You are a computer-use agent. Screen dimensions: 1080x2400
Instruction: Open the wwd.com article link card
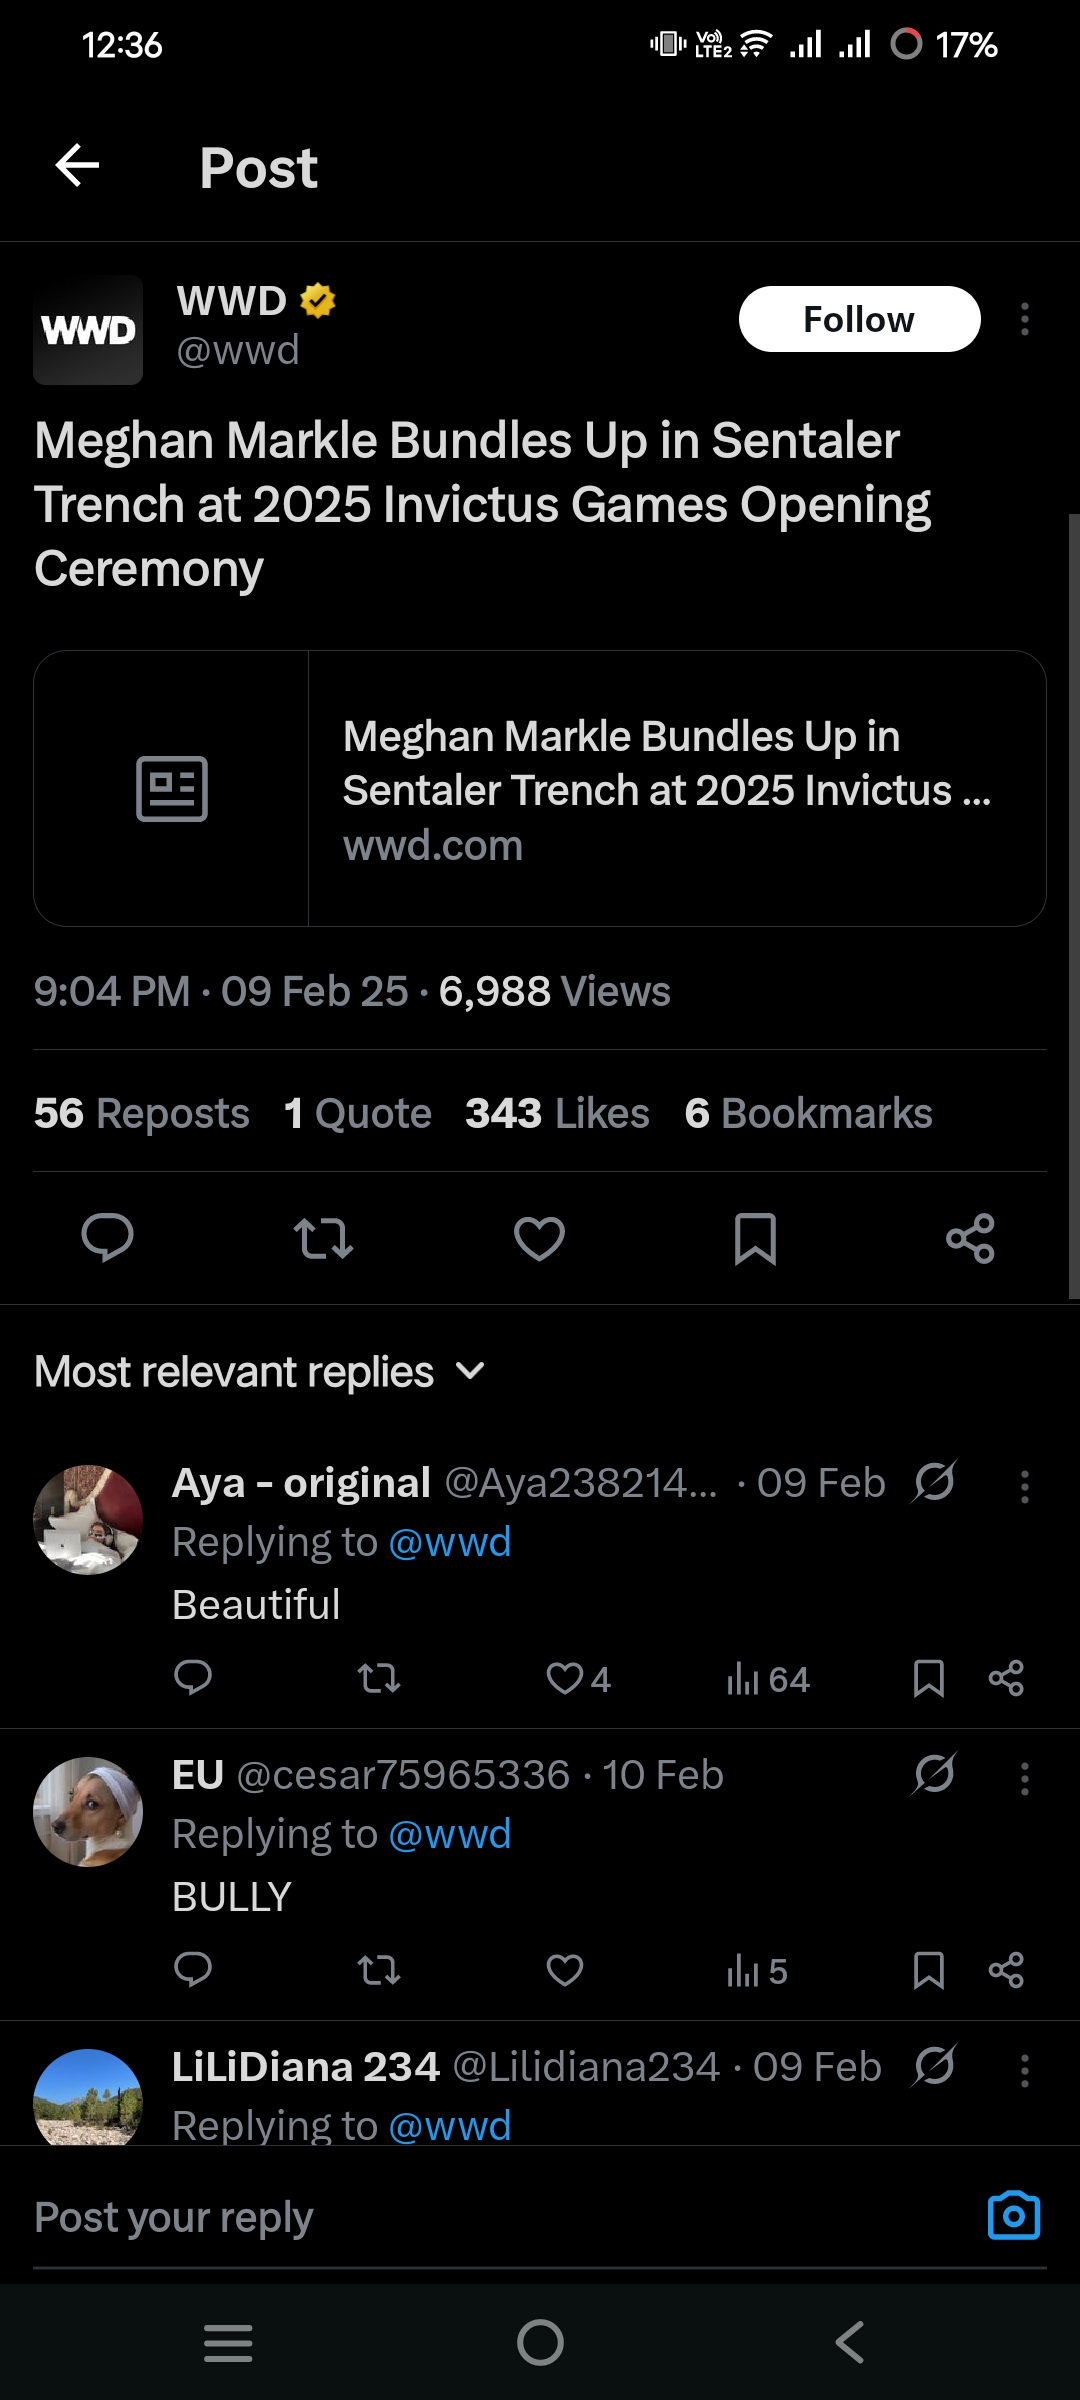point(540,788)
